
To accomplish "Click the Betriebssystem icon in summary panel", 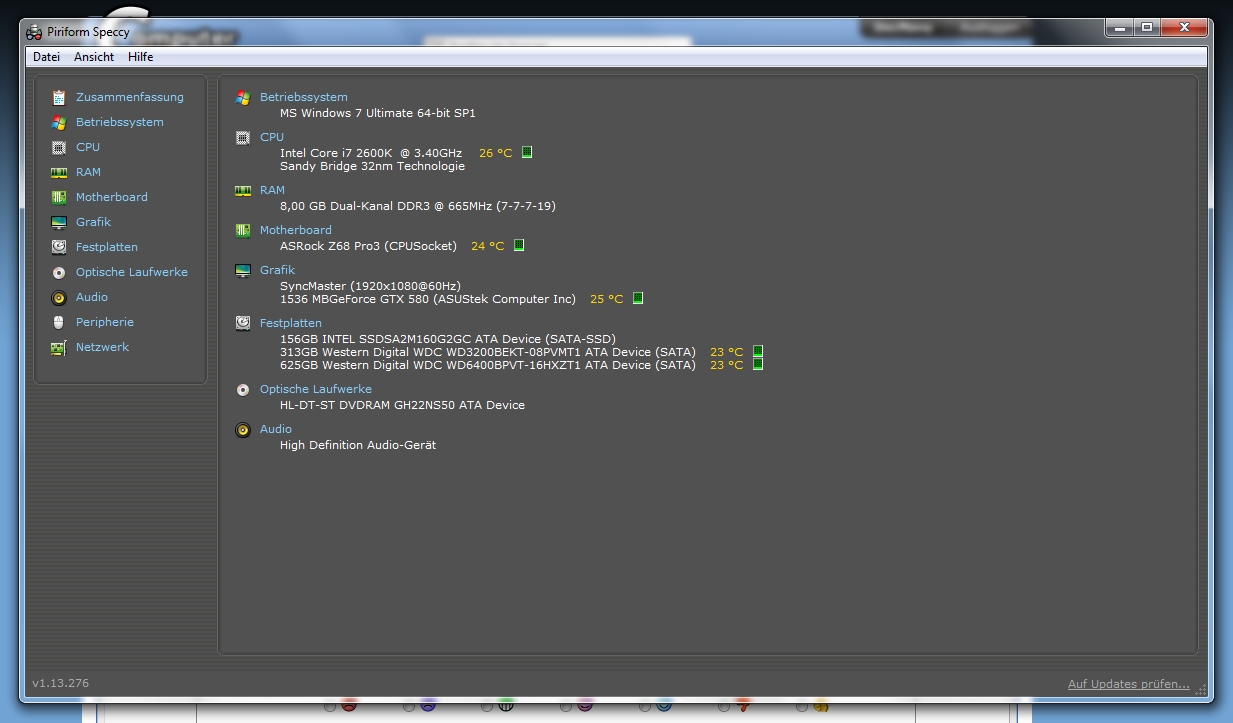I will coord(242,97).
